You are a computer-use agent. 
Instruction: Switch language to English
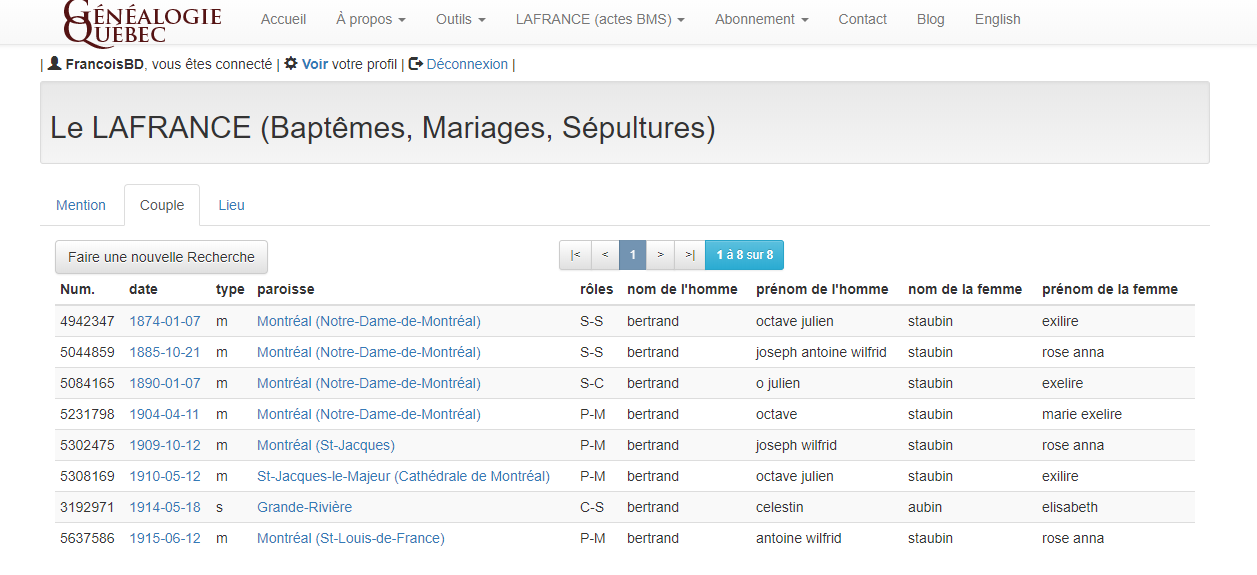click(x=998, y=19)
